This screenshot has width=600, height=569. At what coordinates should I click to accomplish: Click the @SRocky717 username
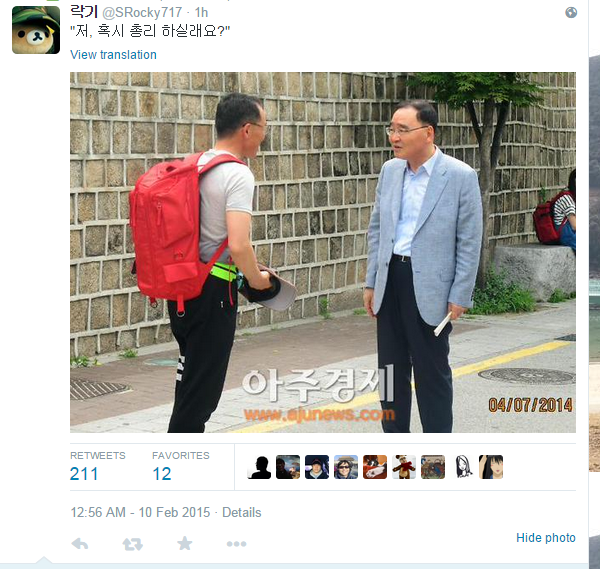(142, 13)
